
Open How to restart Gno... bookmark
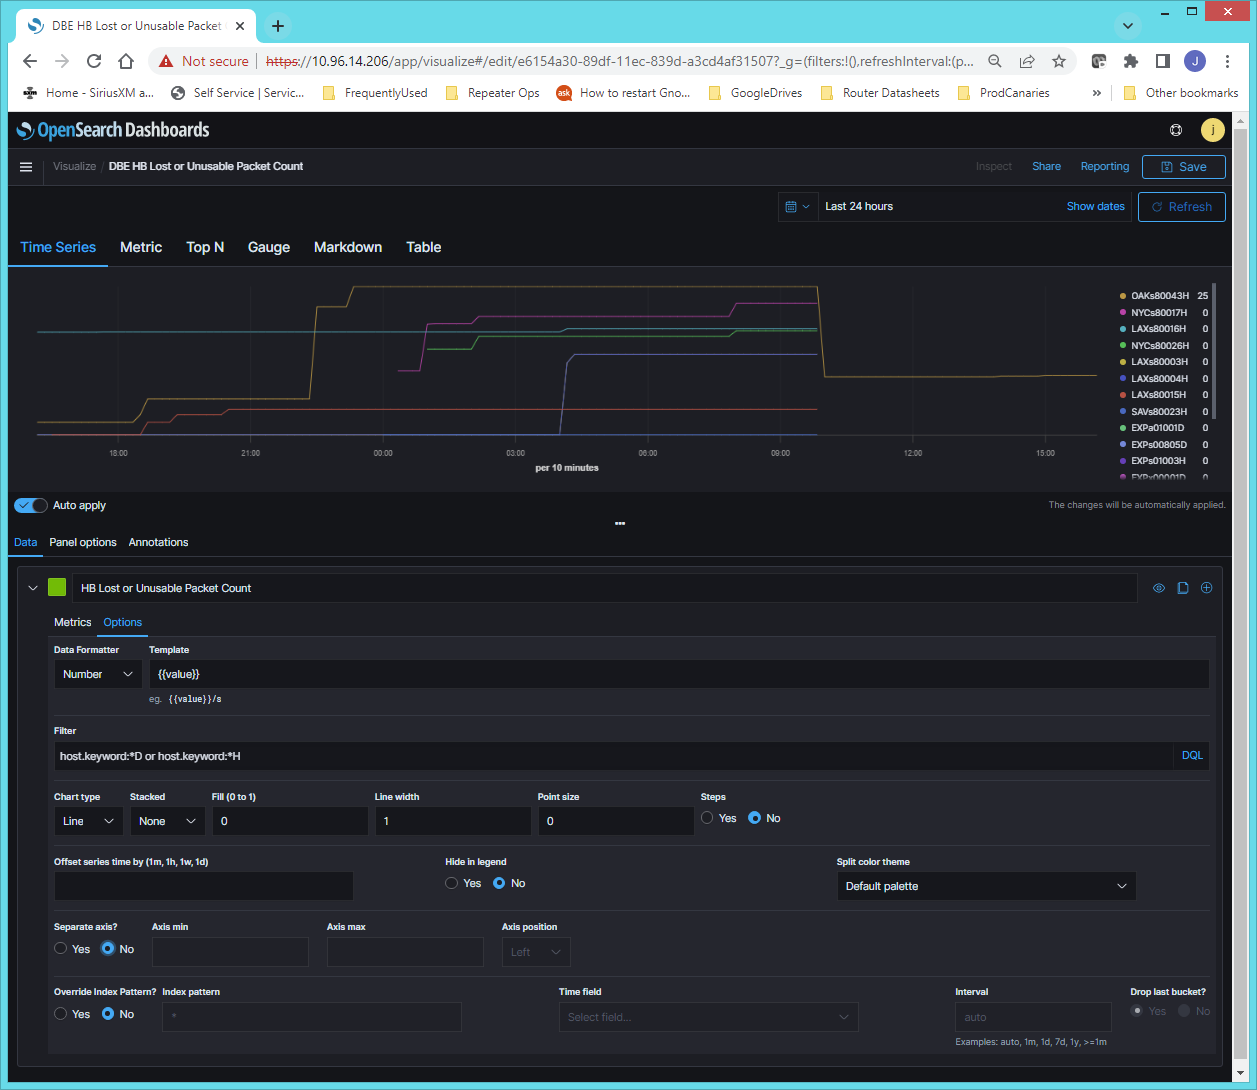coord(624,93)
